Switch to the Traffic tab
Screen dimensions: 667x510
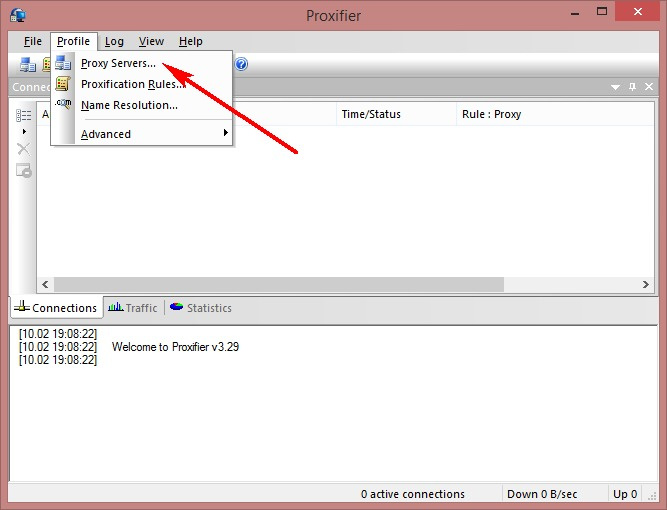pyautogui.click(x=133, y=308)
